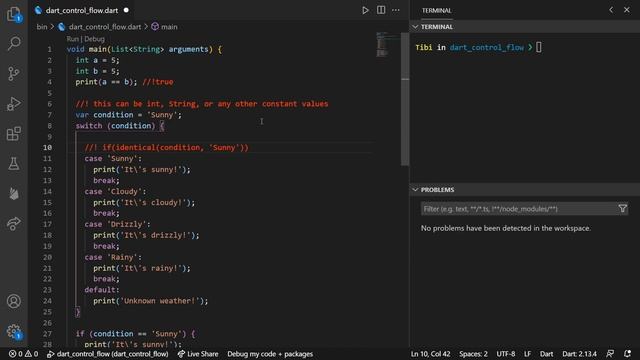Click dart_control_flow debug target in status bar

point(107,354)
